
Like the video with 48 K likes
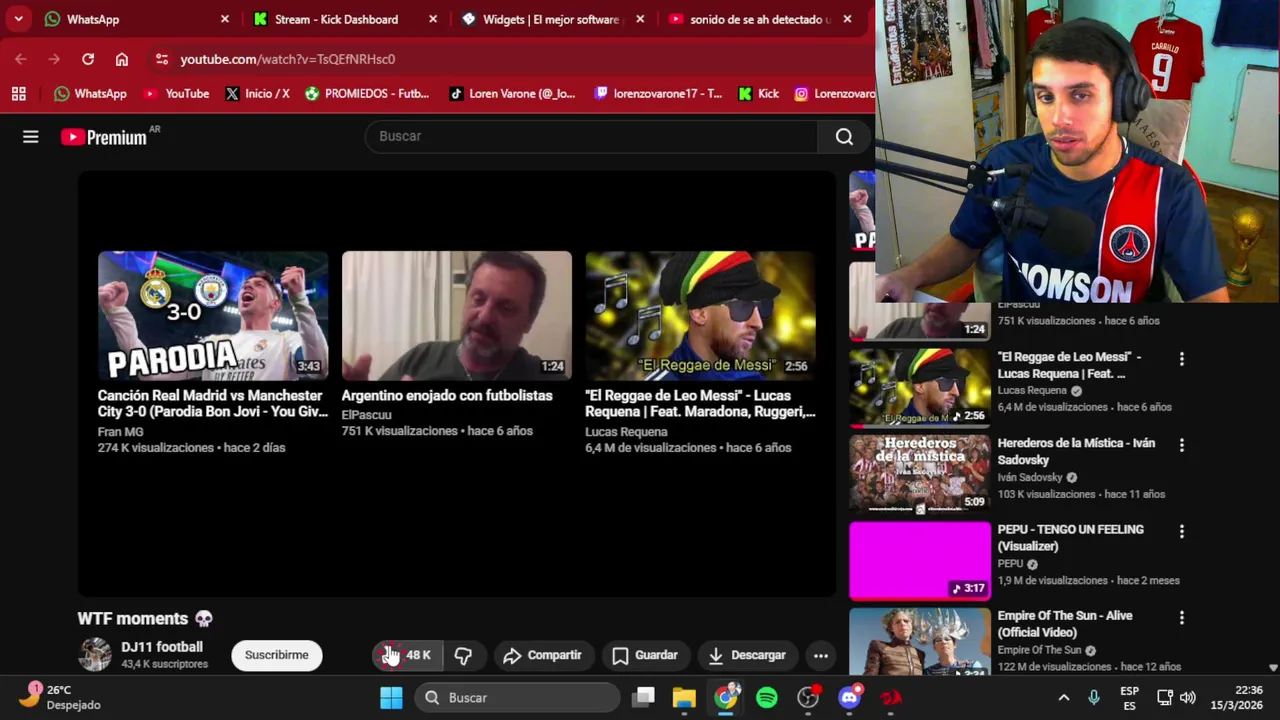click(x=405, y=655)
